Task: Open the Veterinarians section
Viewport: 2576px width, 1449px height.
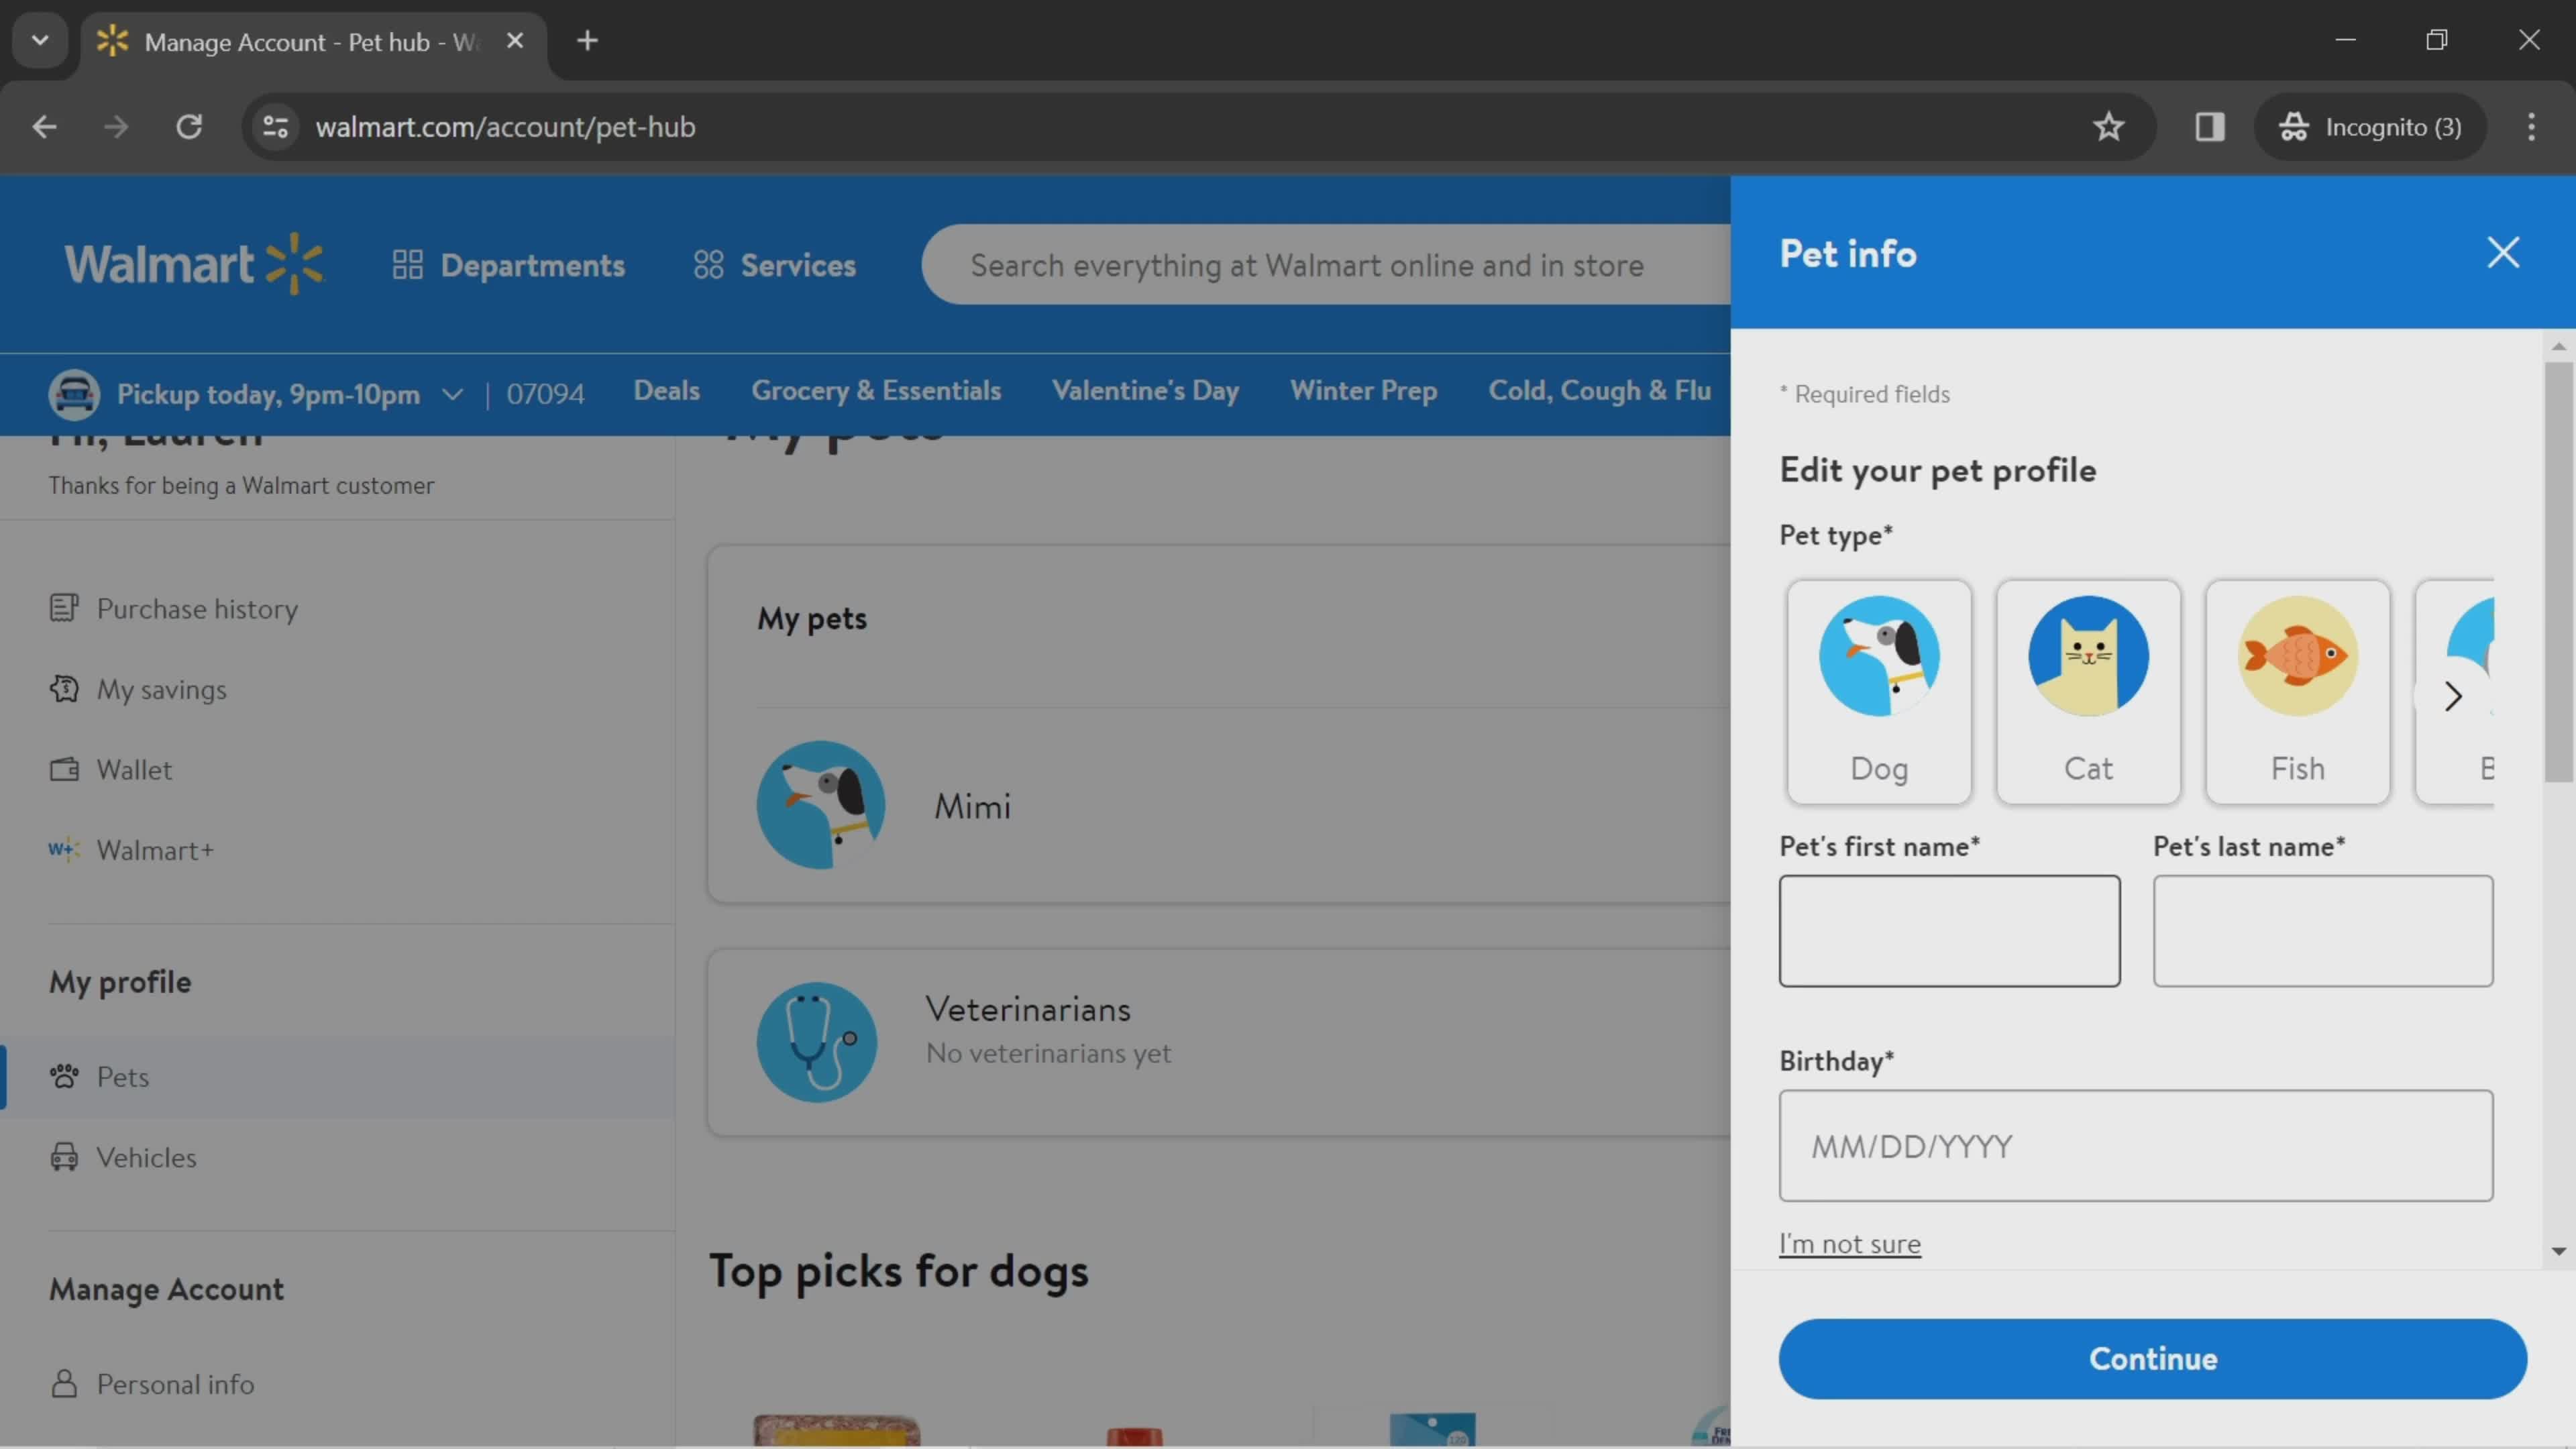Action: [1028, 1010]
